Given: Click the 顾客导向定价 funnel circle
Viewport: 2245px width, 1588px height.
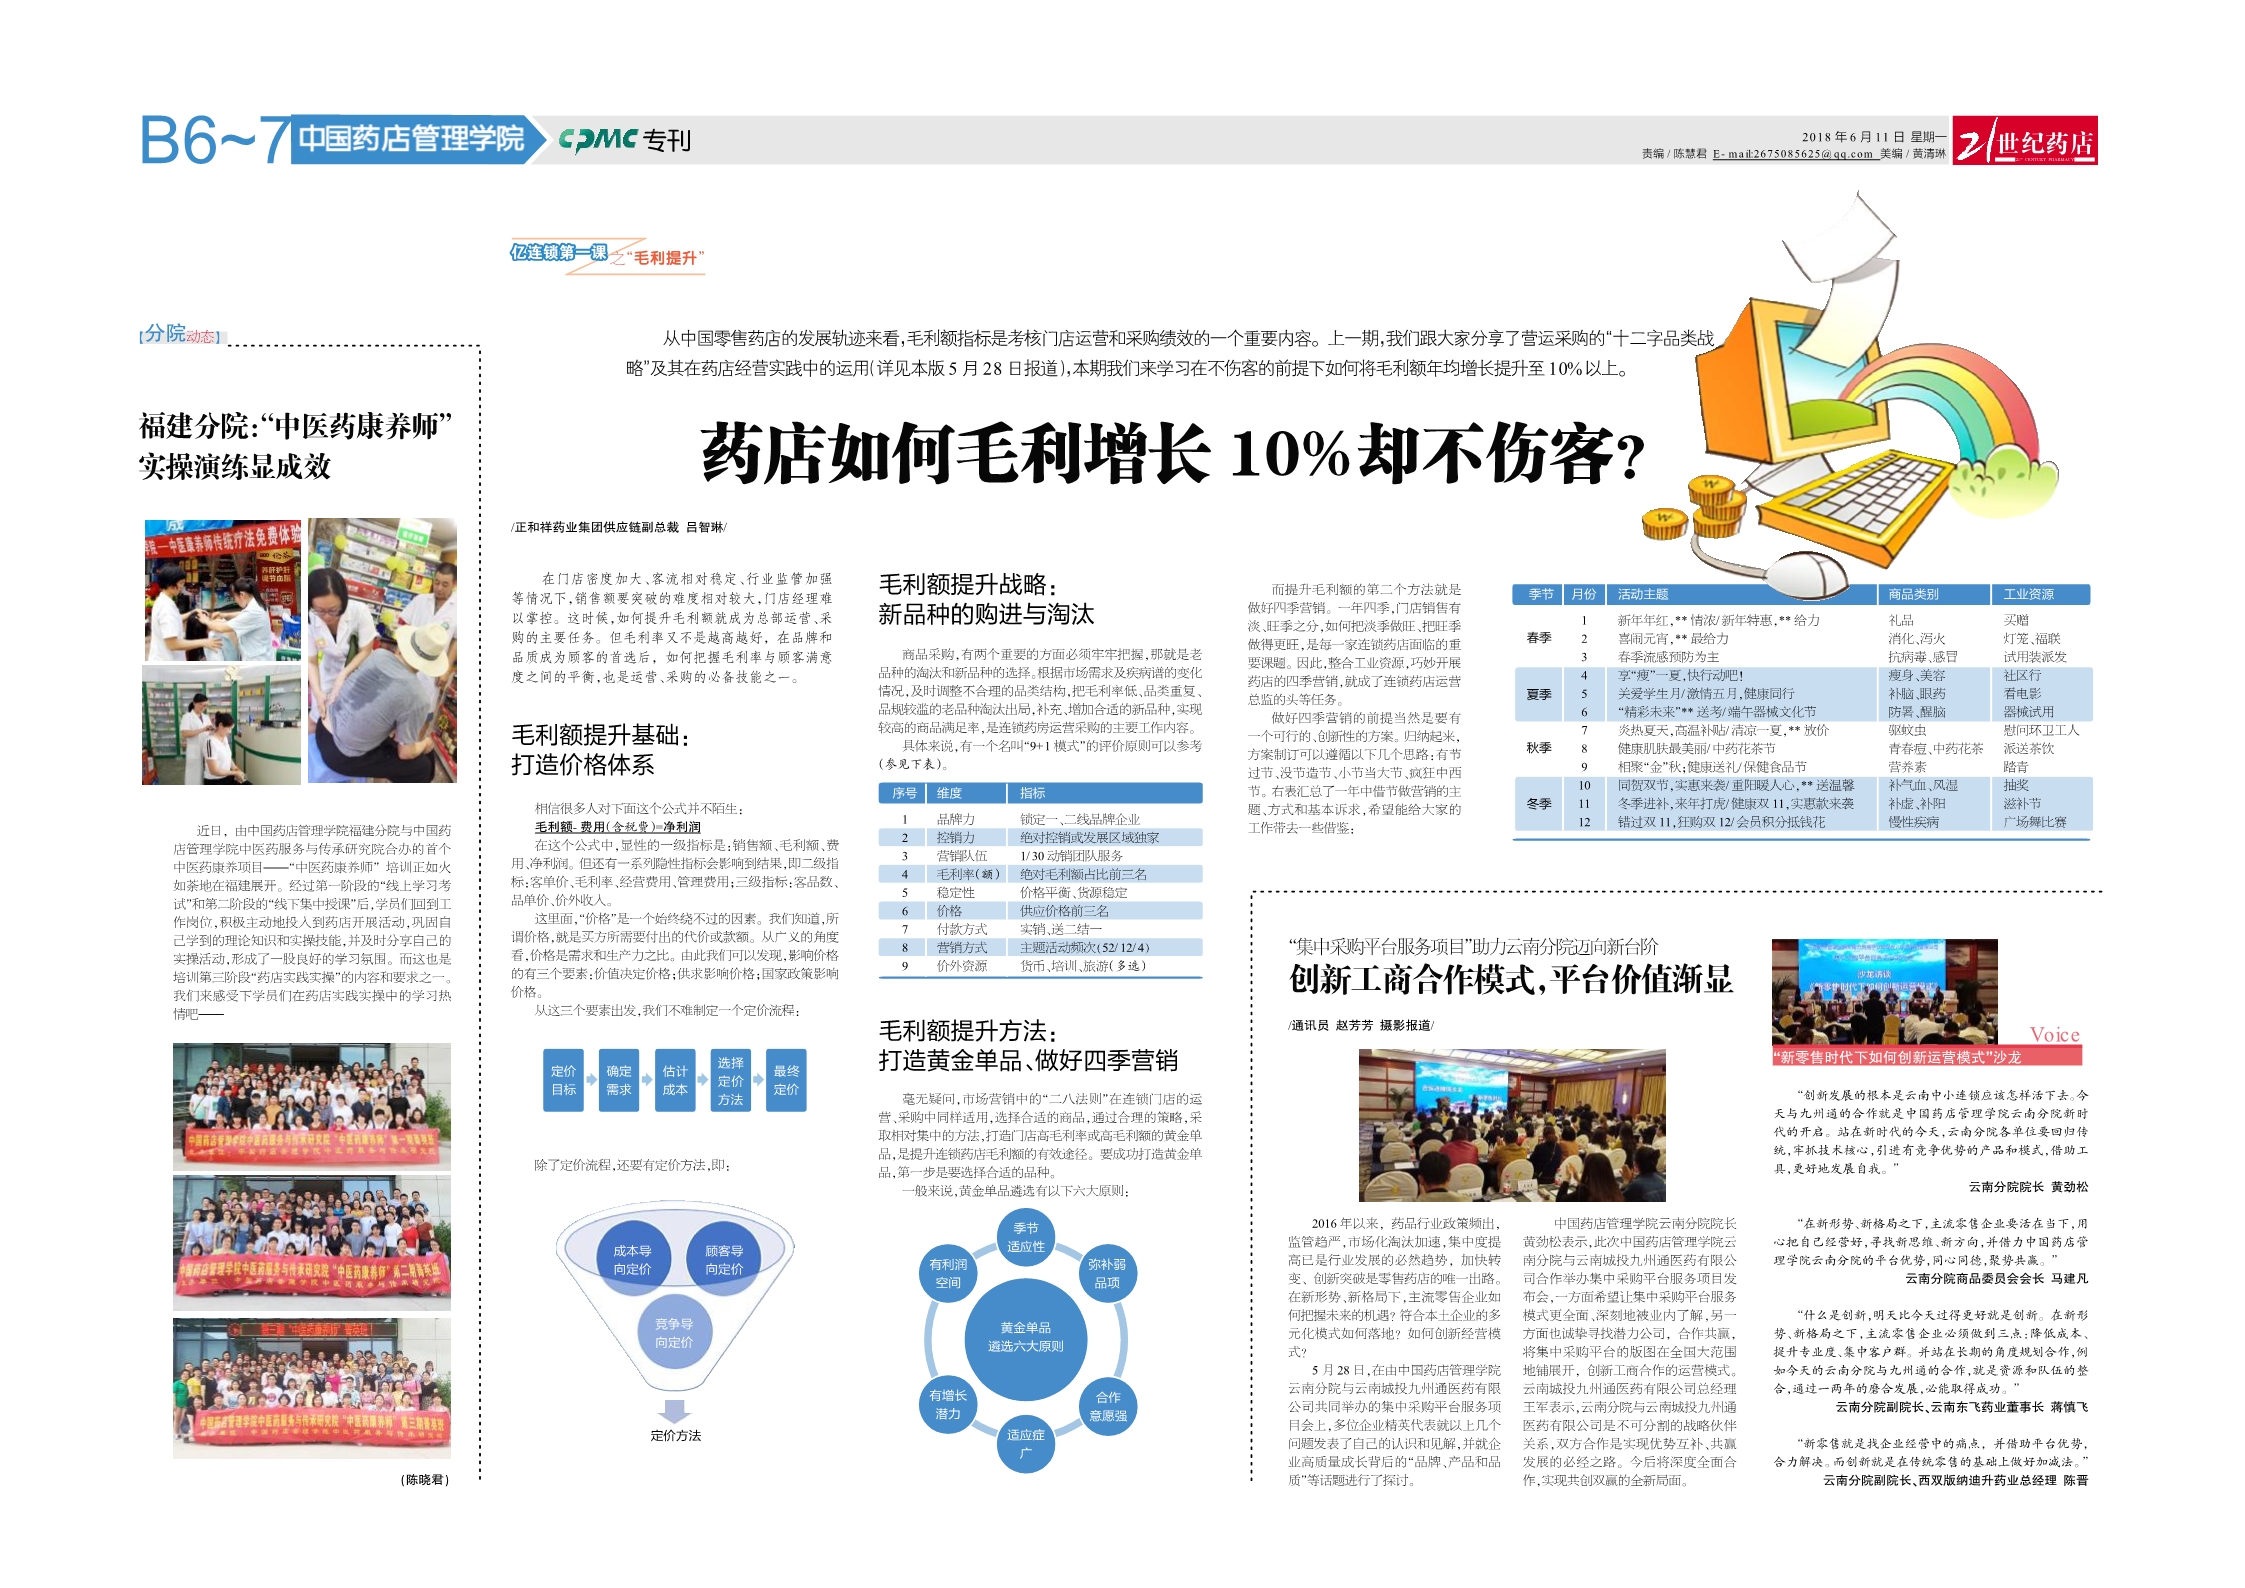Looking at the screenshot, I should coord(724,1259).
